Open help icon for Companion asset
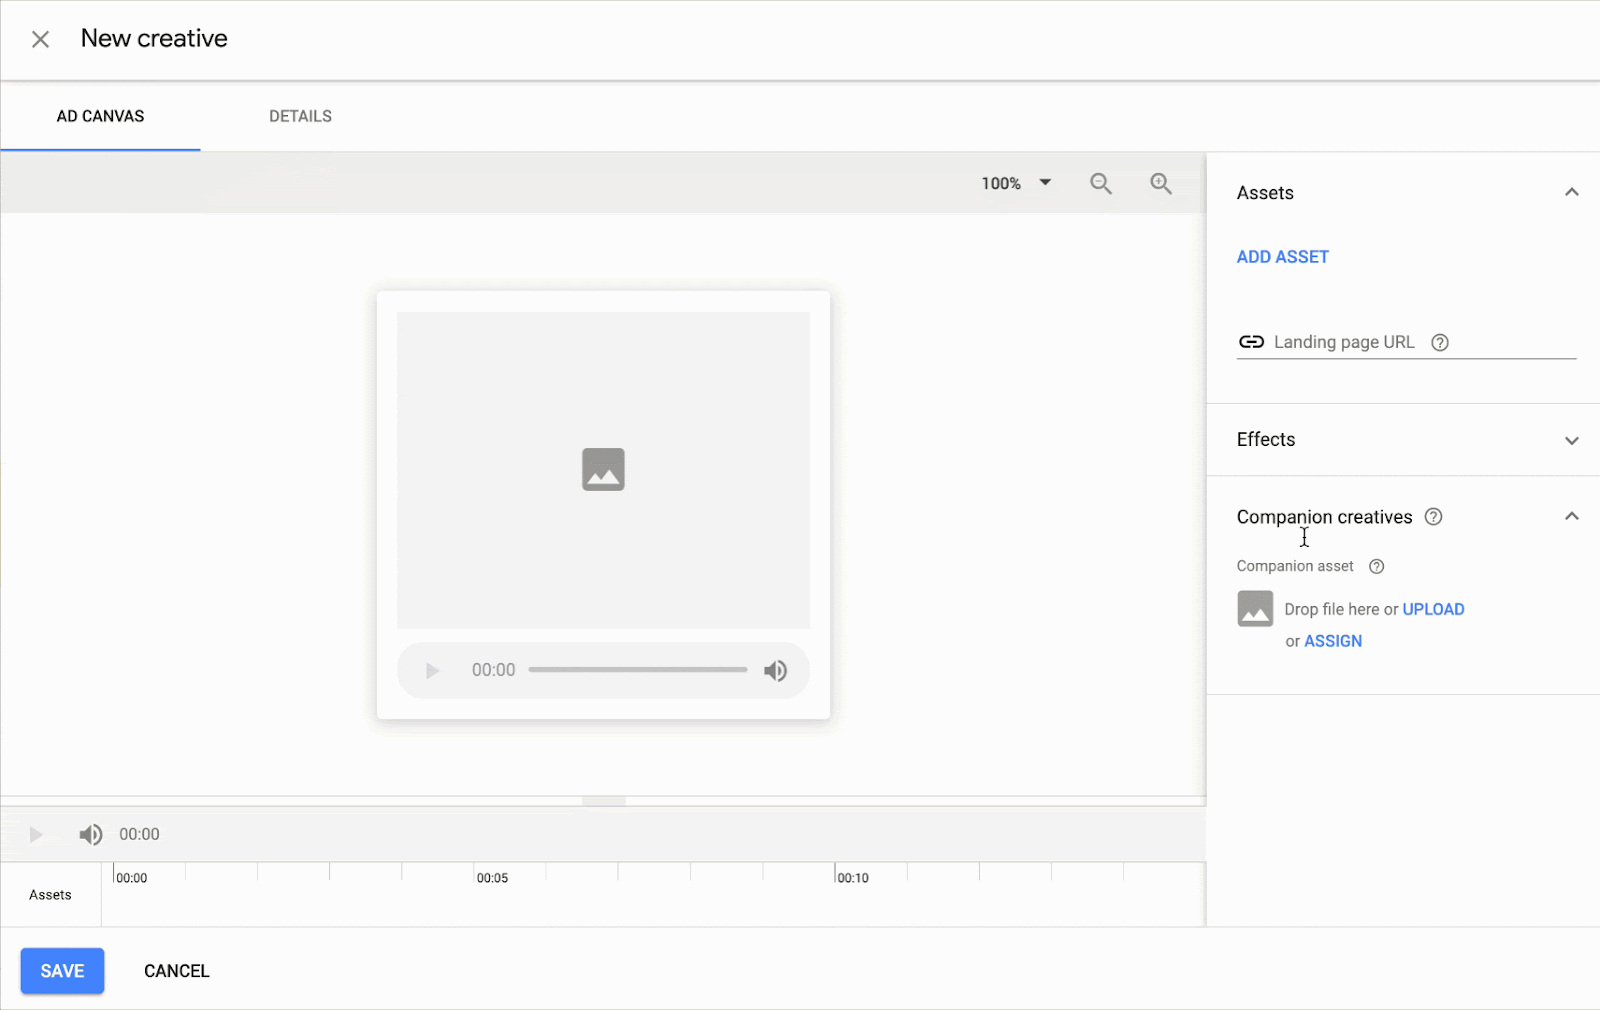This screenshot has width=1600, height=1010. (1376, 566)
